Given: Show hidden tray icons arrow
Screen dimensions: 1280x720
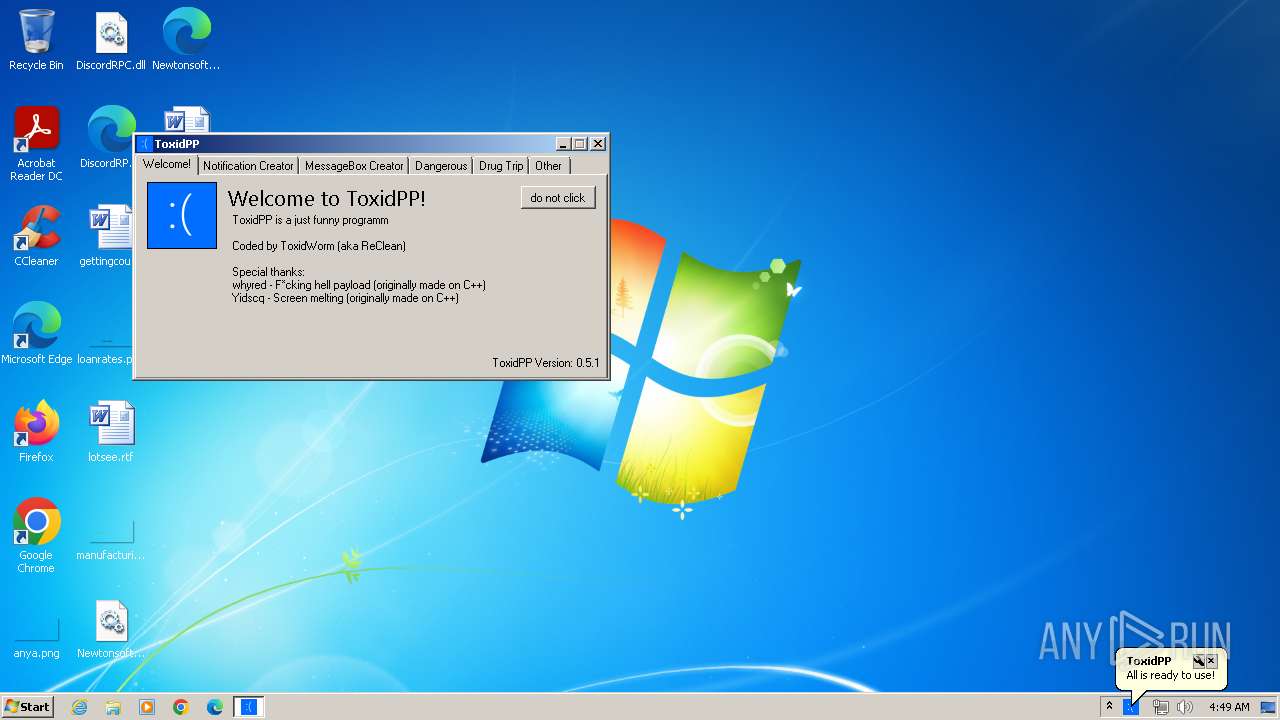Looking at the screenshot, I should pyautogui.click(x=1108, y=707).
